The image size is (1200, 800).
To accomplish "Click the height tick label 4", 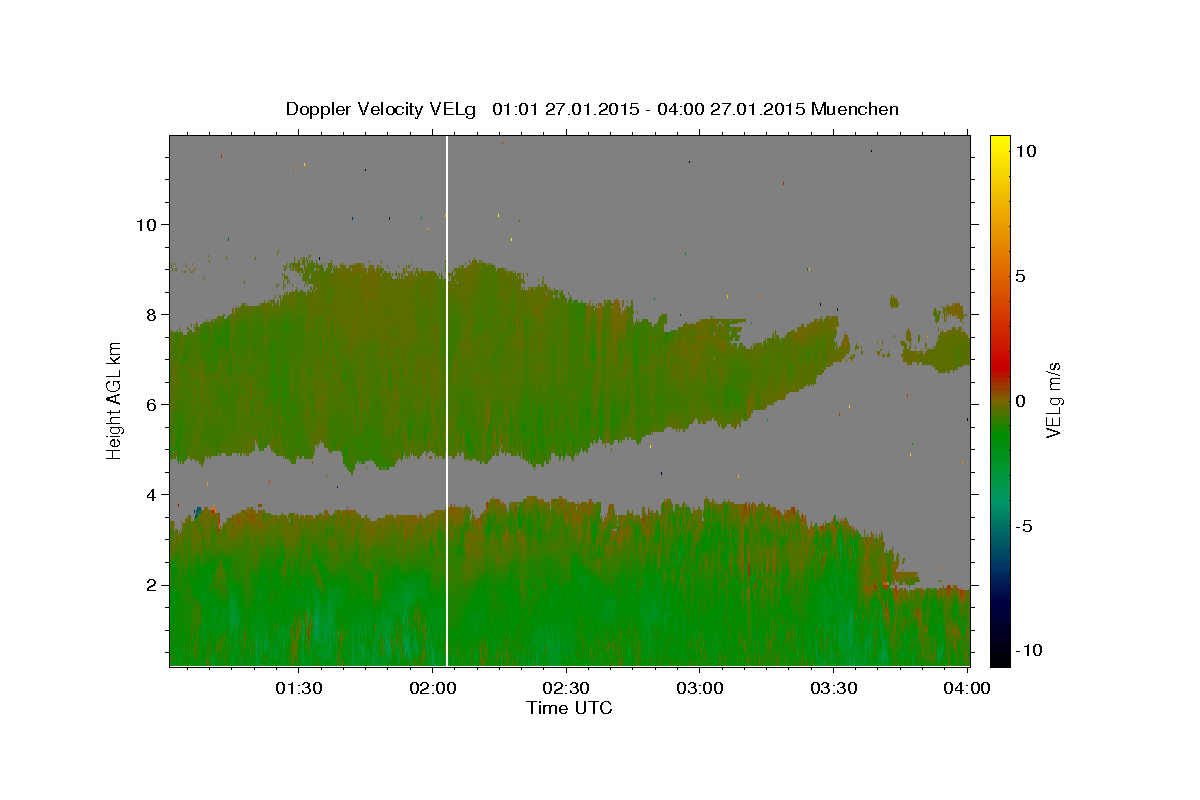I will (152, 494).
